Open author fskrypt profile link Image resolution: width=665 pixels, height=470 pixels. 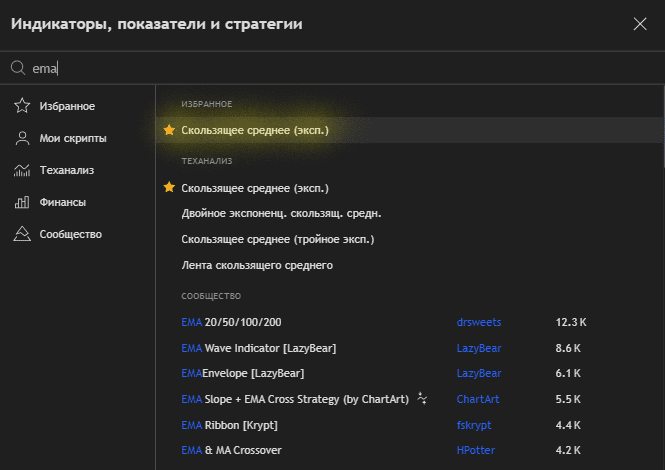click(474, 425)
